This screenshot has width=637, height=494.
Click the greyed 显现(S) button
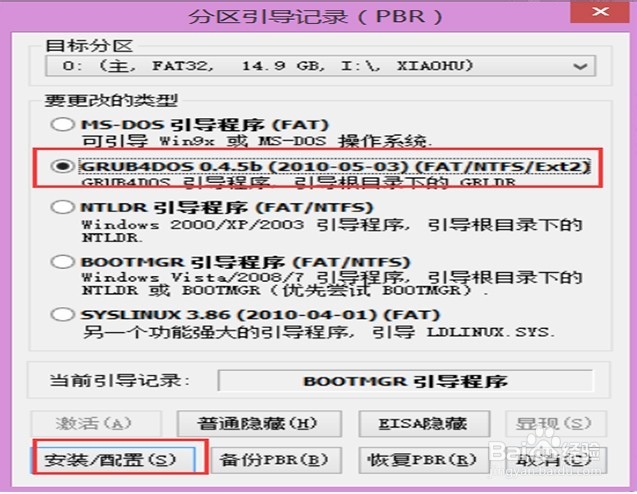pos(555,423)
